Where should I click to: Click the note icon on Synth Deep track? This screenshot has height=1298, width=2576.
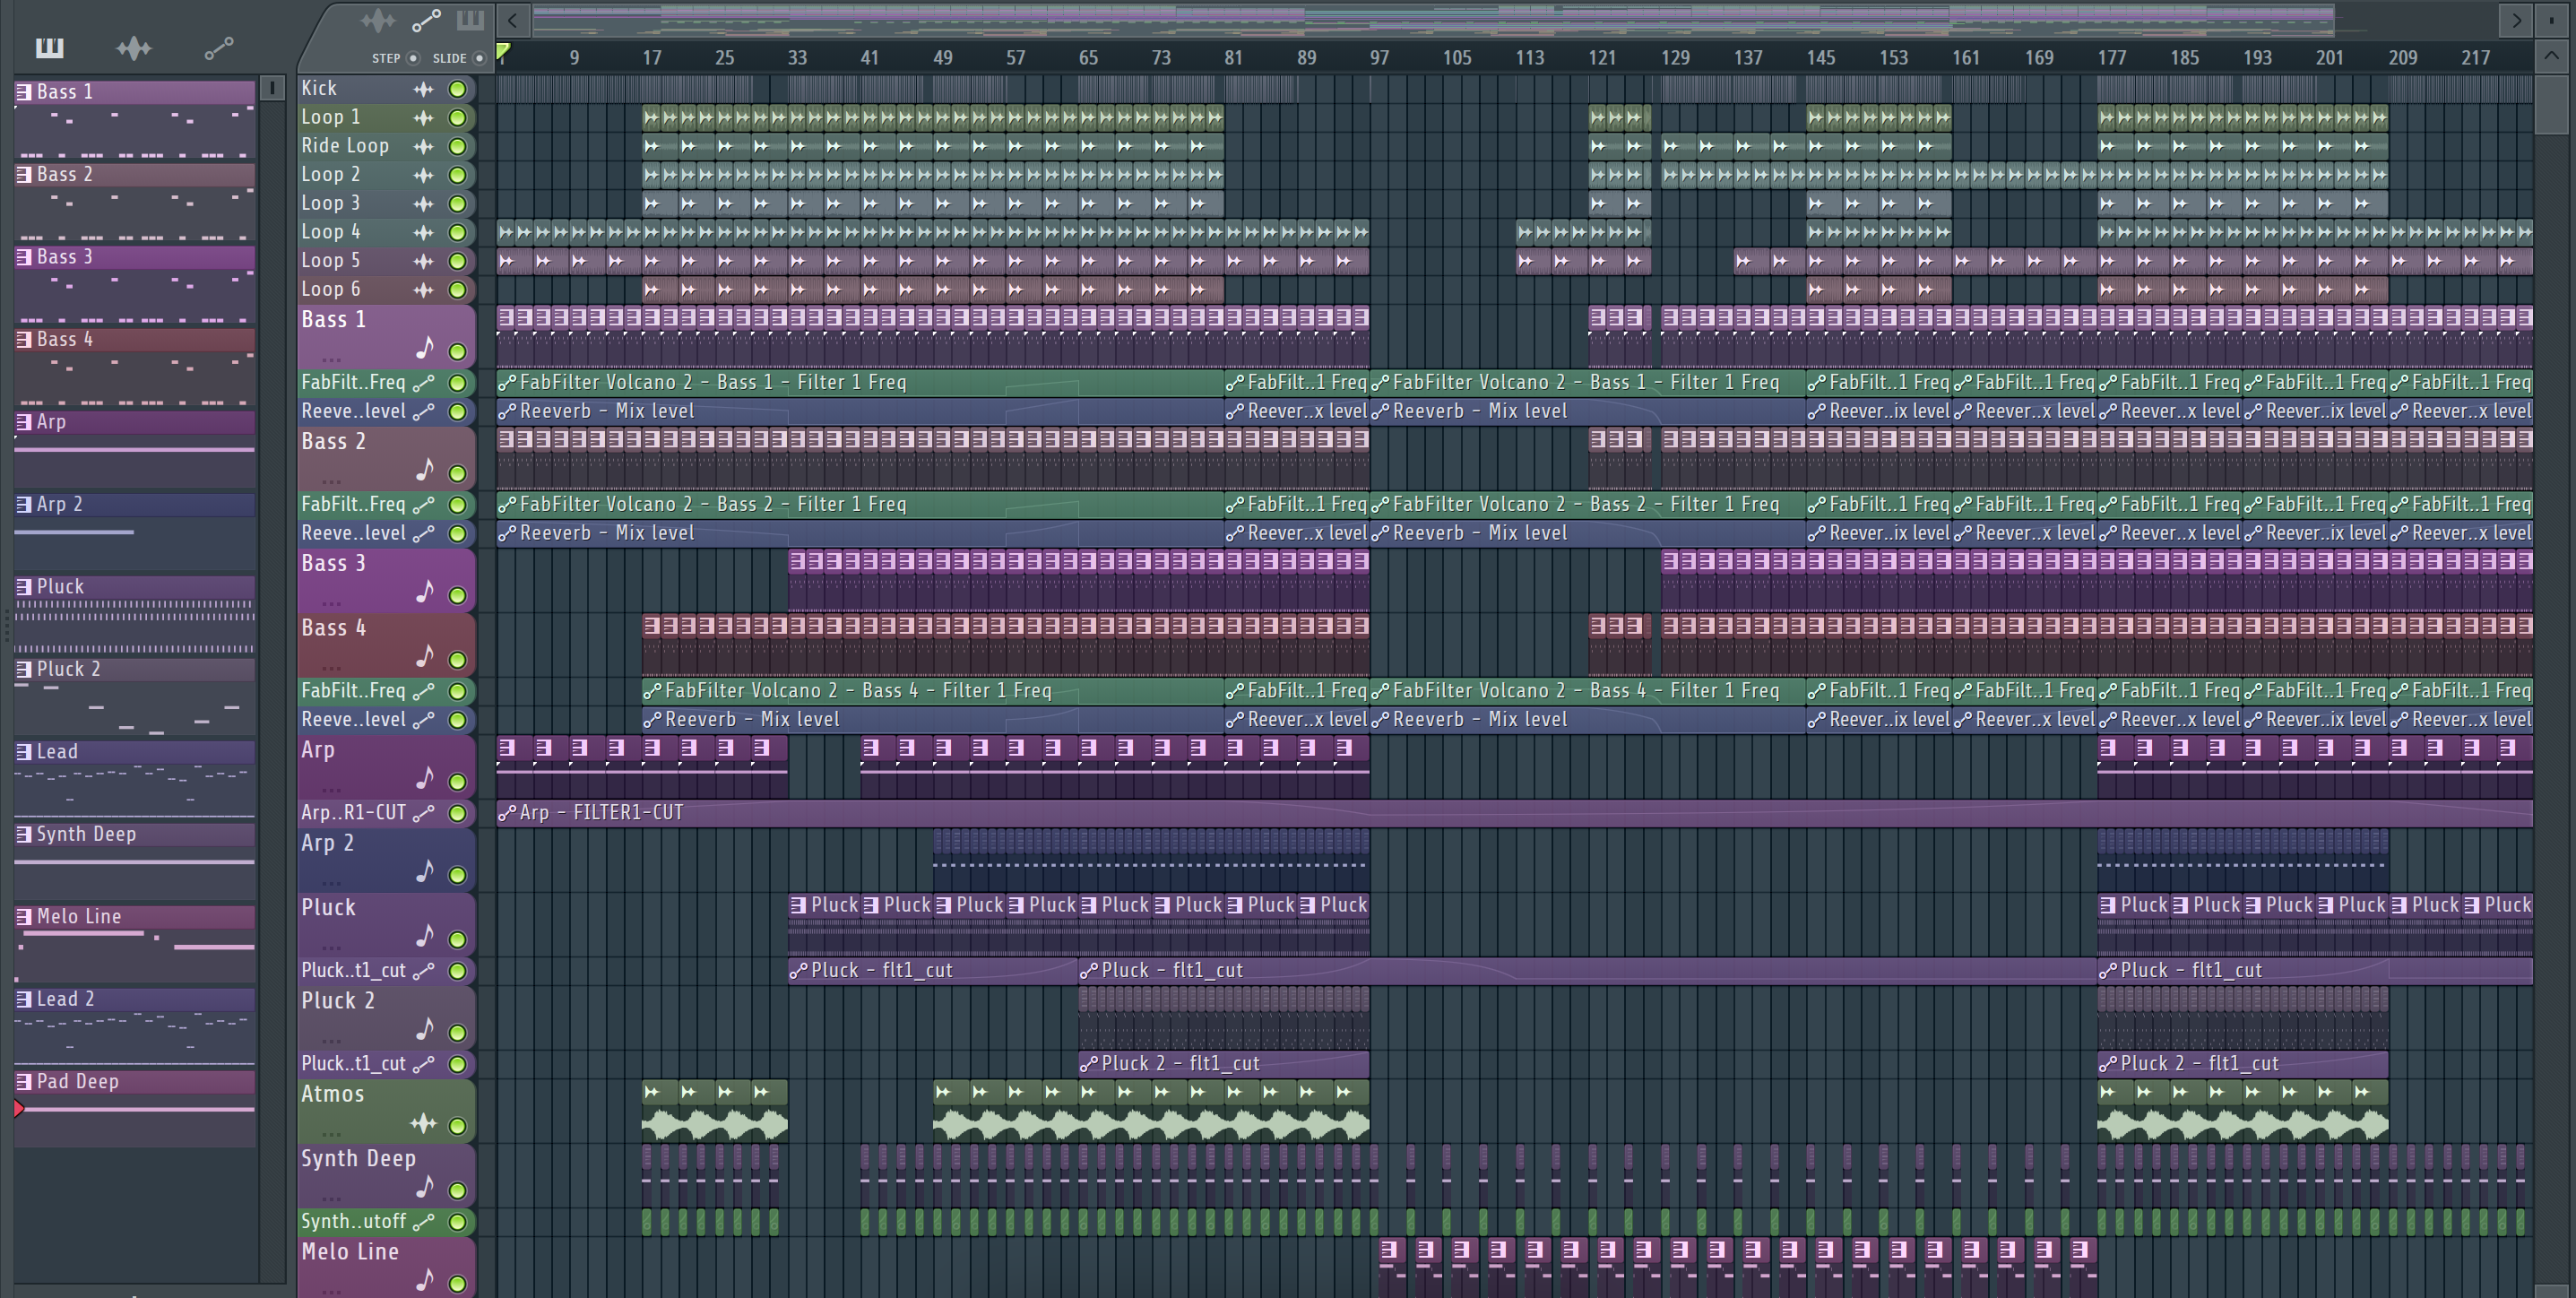pyautogui.click(x=425, y=1187)
